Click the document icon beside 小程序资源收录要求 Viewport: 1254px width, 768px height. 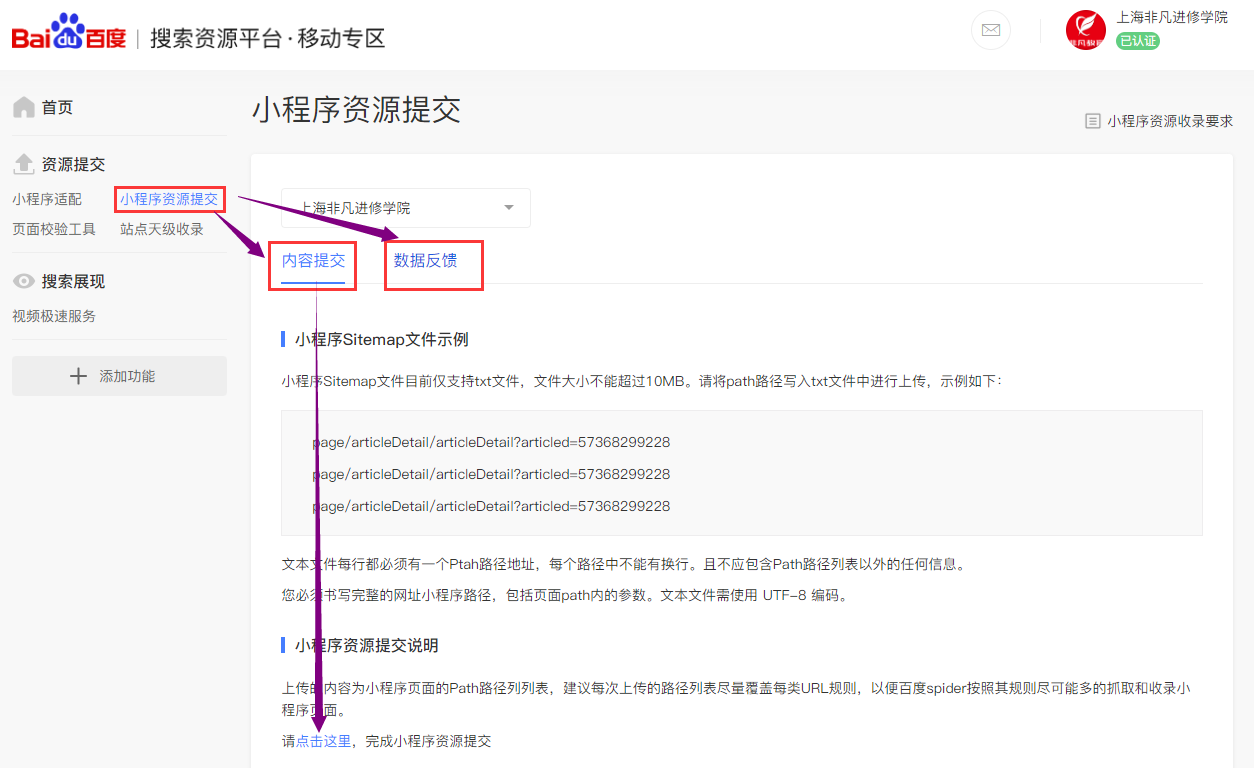click(1093, 121)
